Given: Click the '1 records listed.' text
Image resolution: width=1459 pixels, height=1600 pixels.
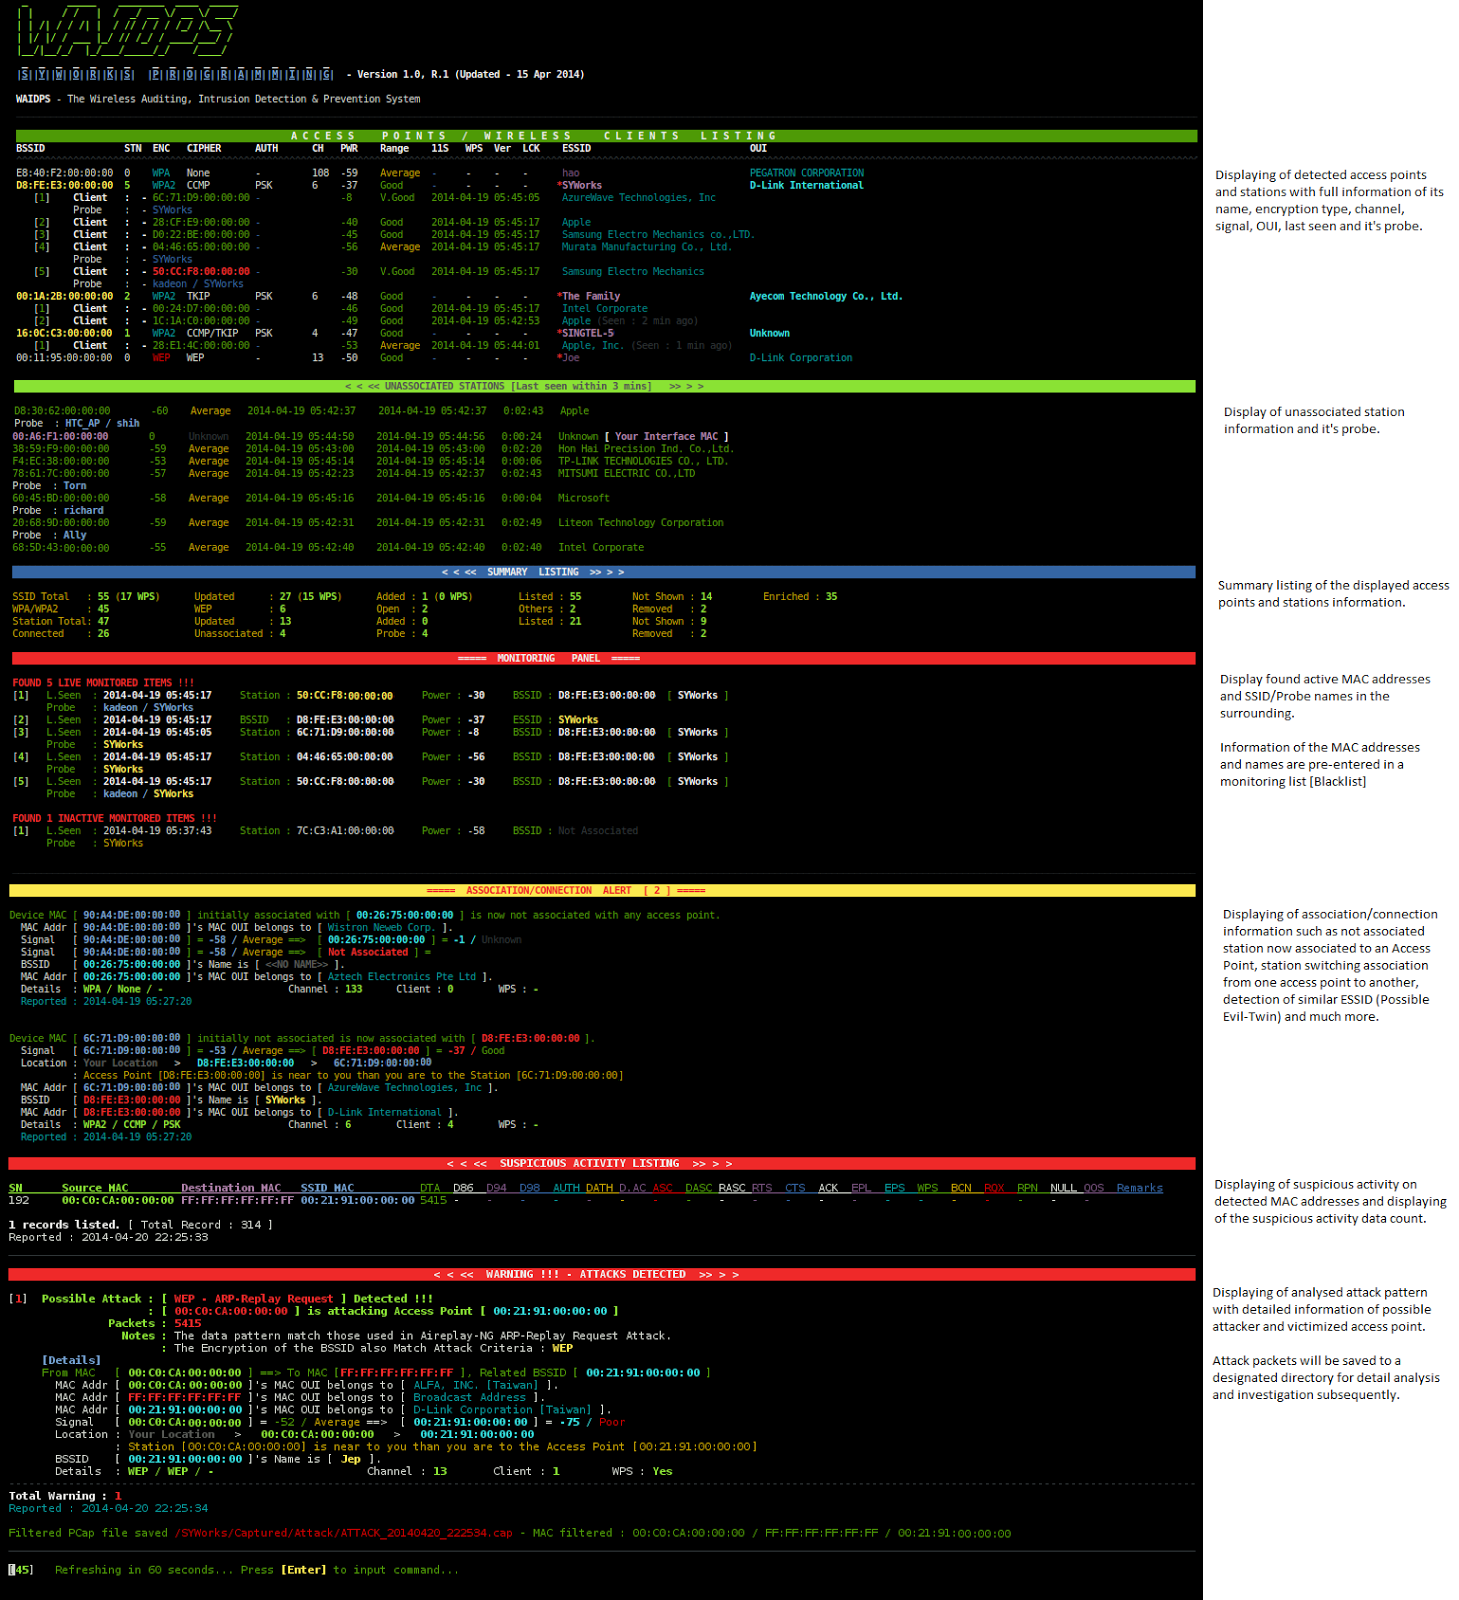Looking at the screenshot, I should [64, 1225].
